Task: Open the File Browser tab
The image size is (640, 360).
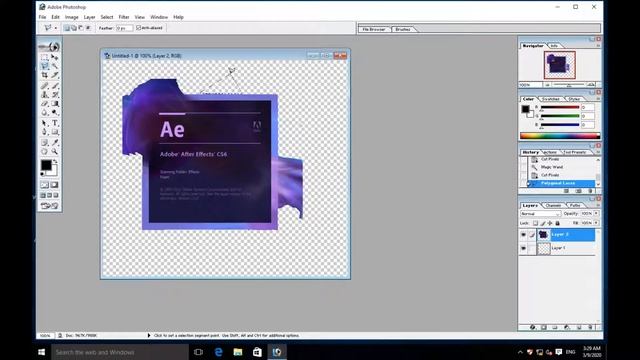Action: [373, 29]
